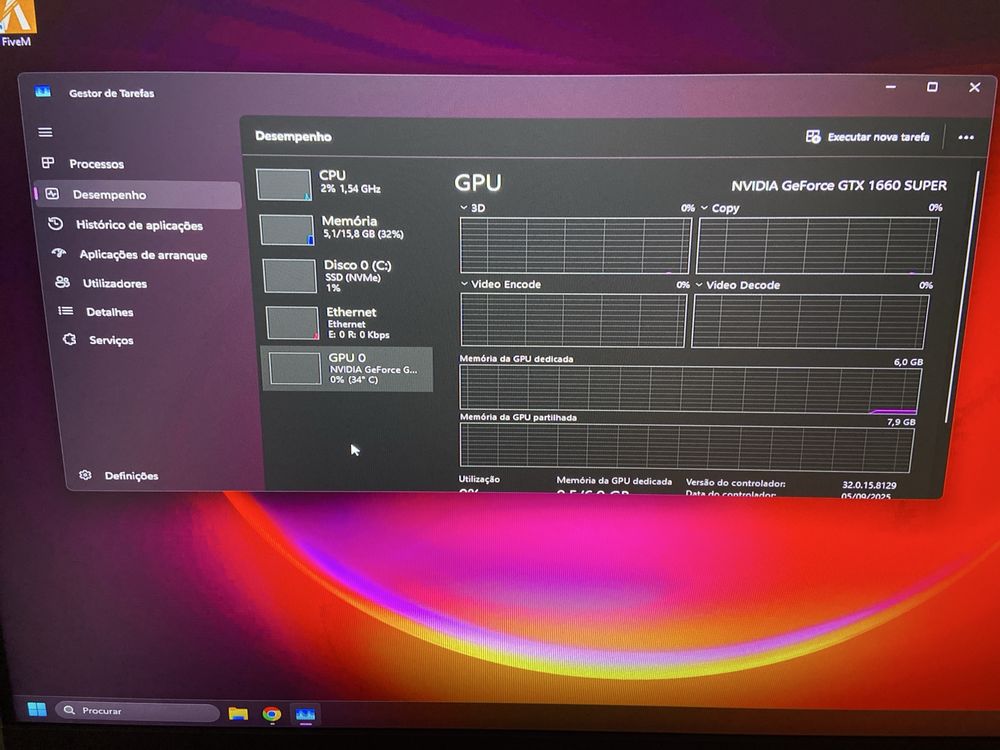Click the 7,9 GB shared memory maximum label
The image size is (1000, 750).
[x=901, y=422]
